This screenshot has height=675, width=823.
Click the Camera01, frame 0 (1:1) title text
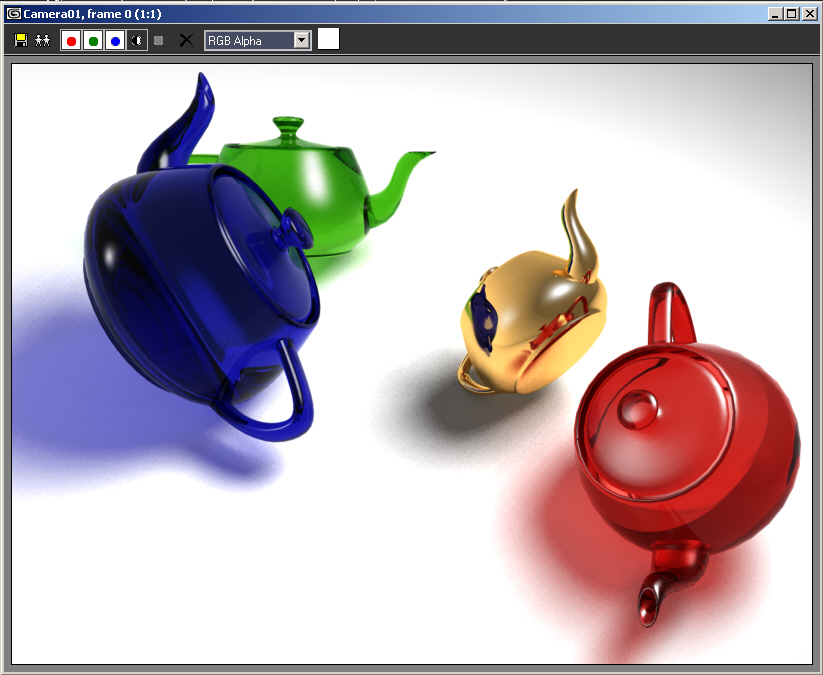[x=92, y=14]
